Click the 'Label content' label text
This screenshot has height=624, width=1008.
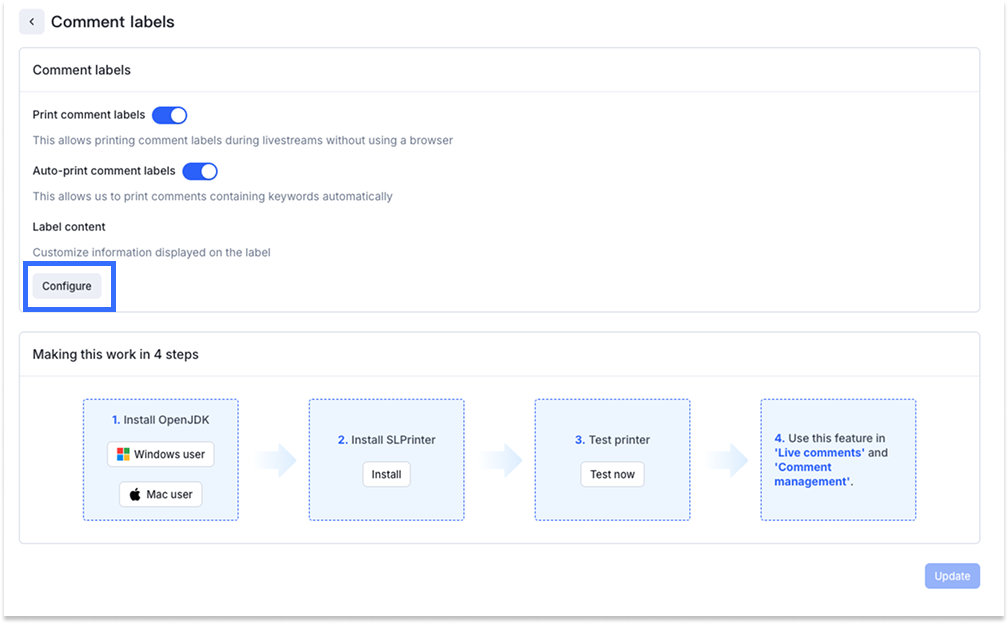69,227
